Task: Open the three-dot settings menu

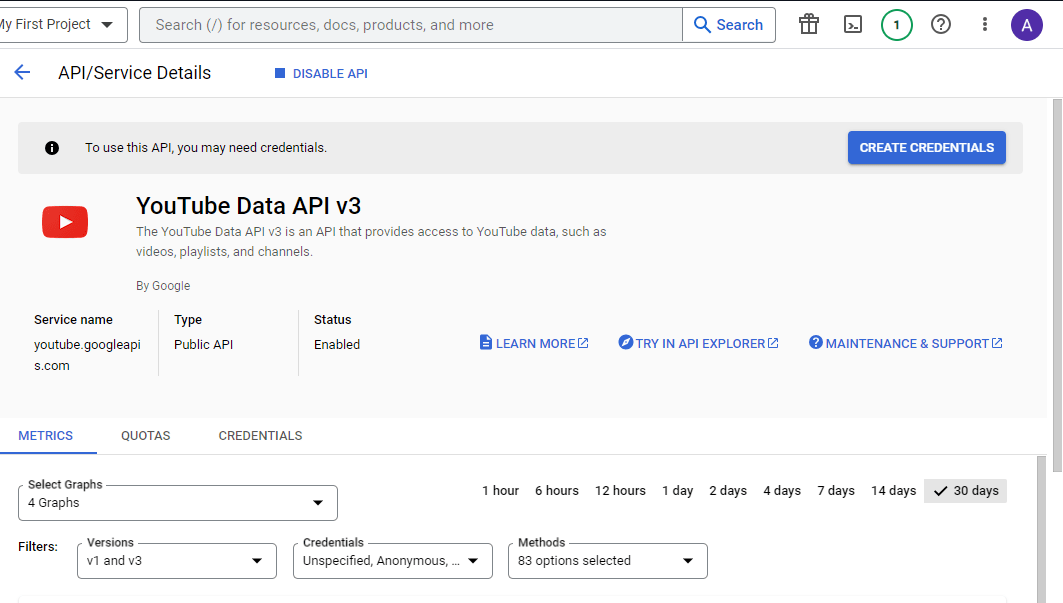Action: click(985, 25)
